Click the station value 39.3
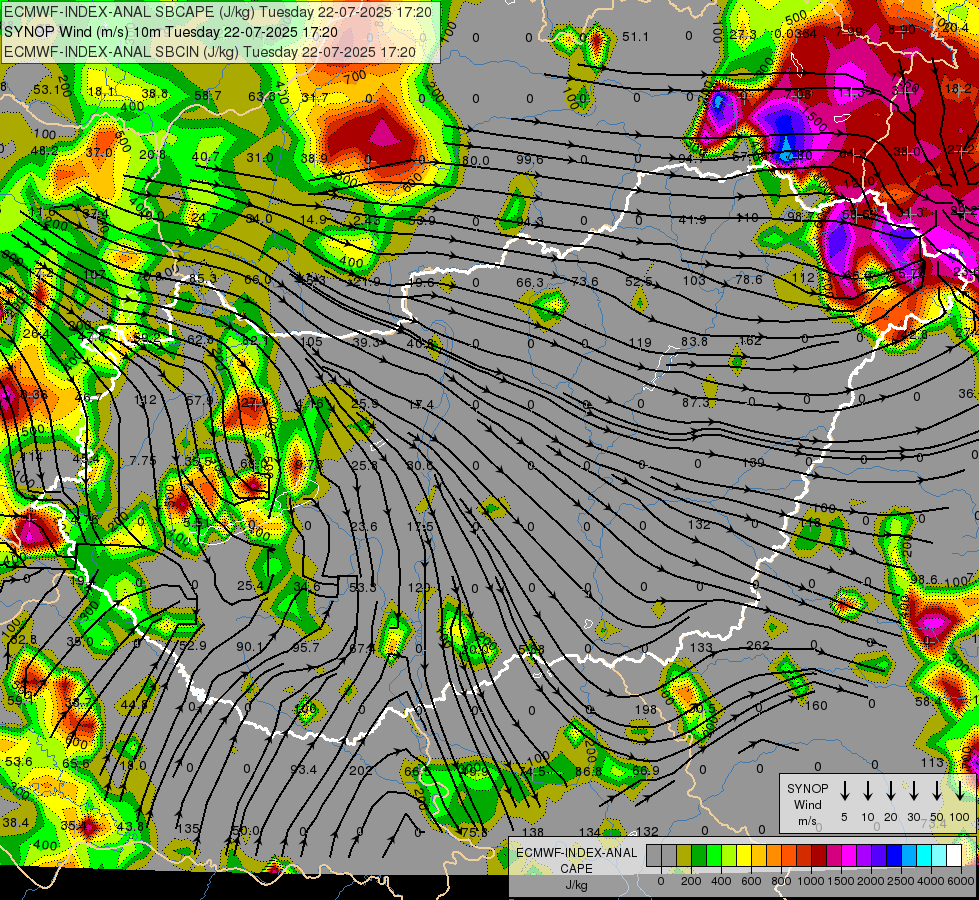The image size is (979, 900). point(366,342)
